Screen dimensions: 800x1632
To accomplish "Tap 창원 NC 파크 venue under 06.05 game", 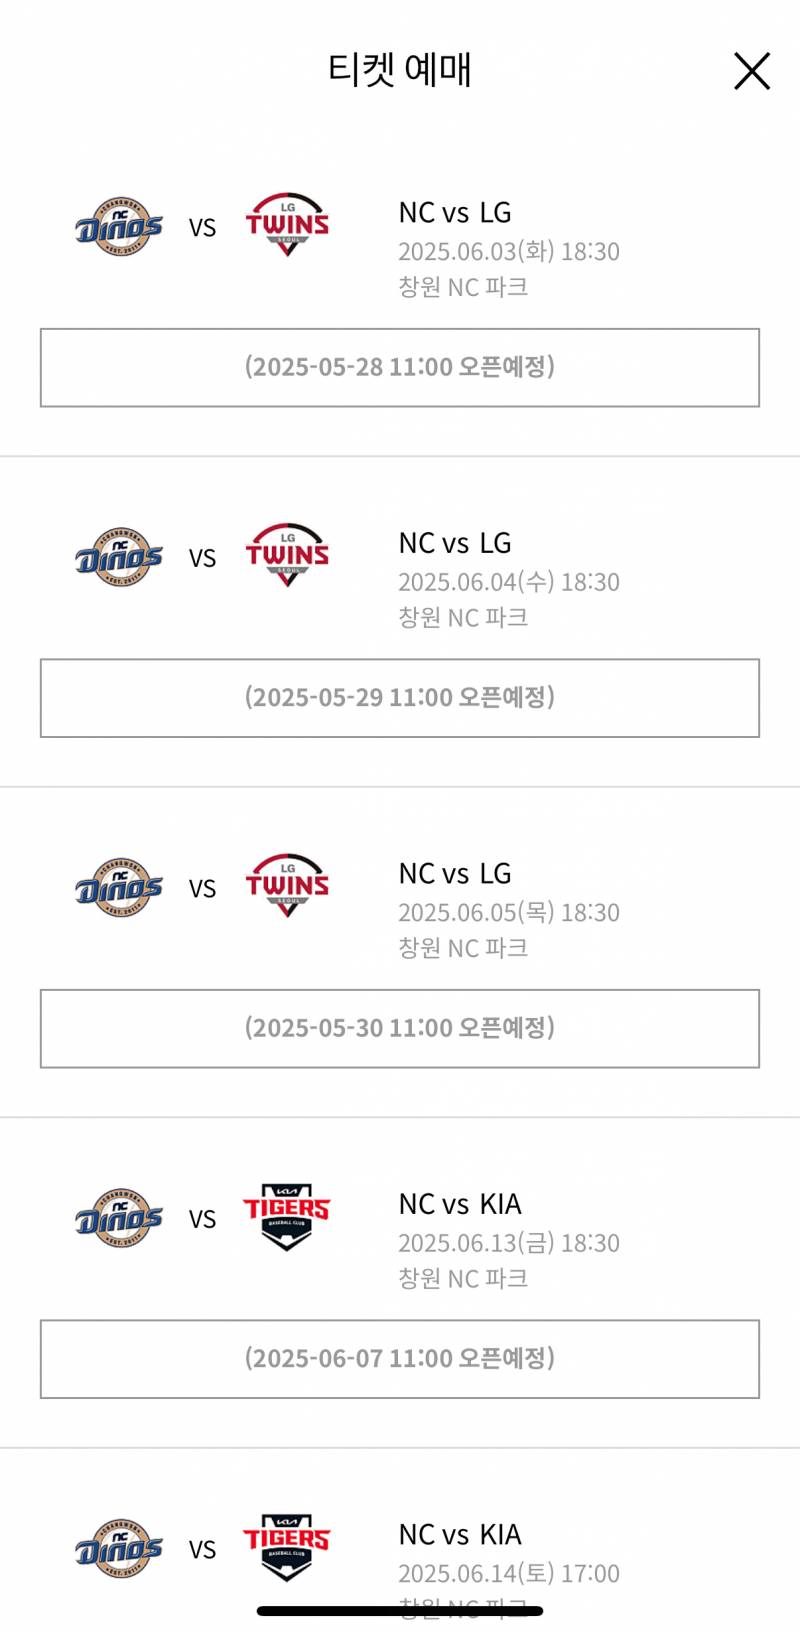I will [463, 948].
